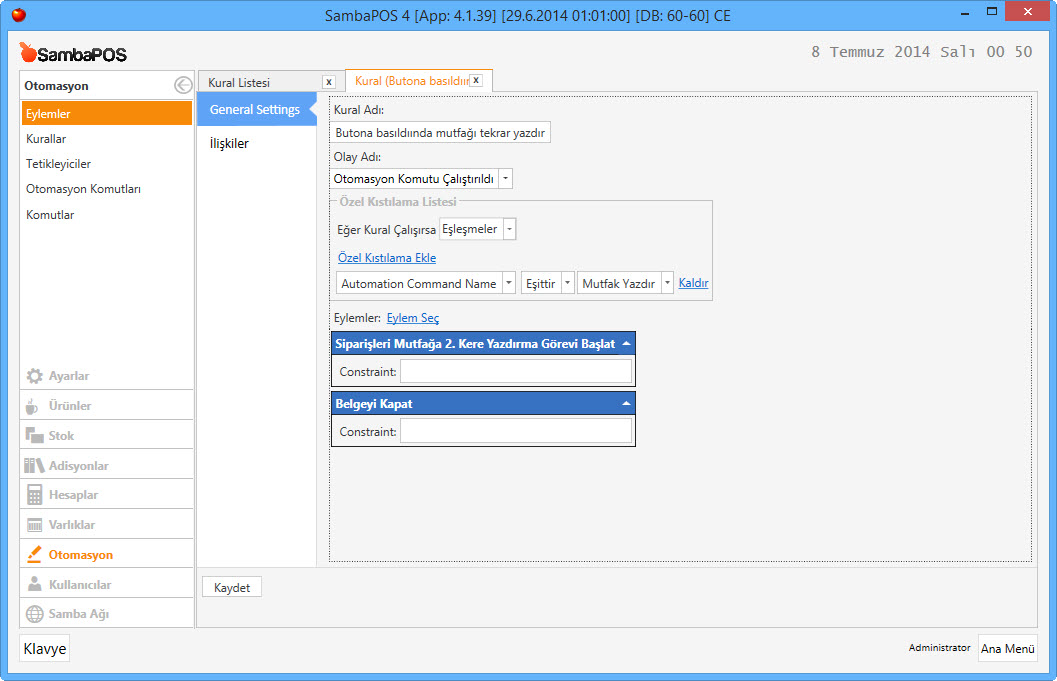Select the İlişkiler section
This screenshot has width=1057, height=681.
229,143
